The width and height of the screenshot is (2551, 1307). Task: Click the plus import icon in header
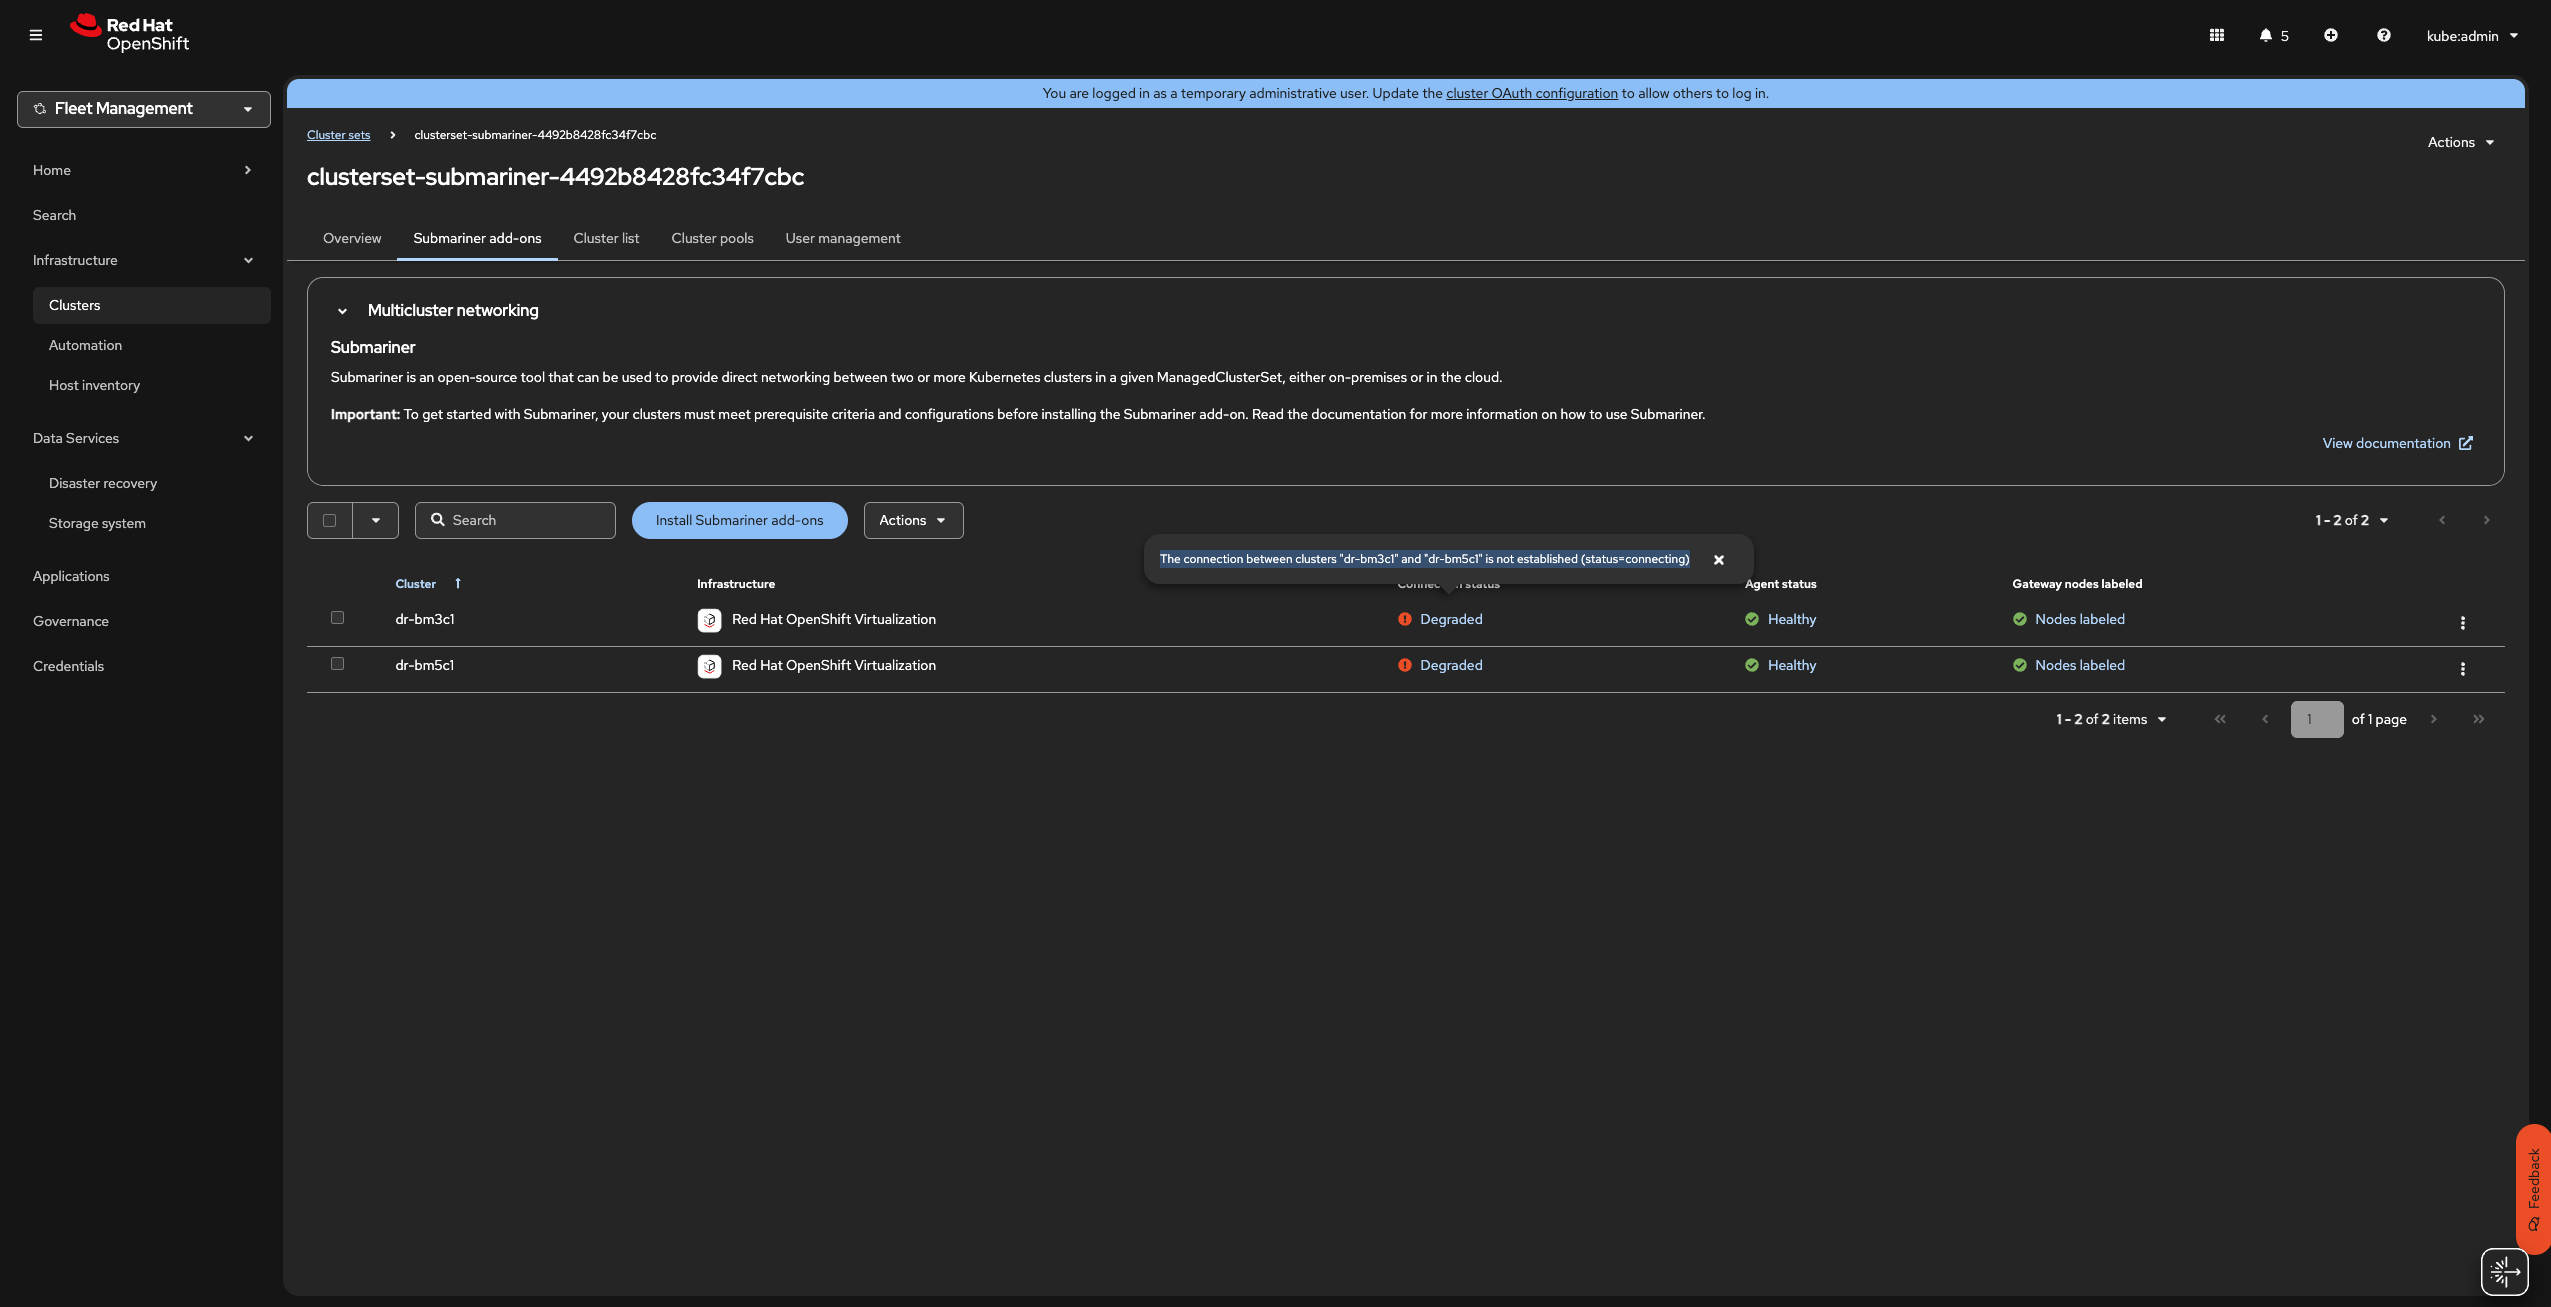click(2331, 35)
